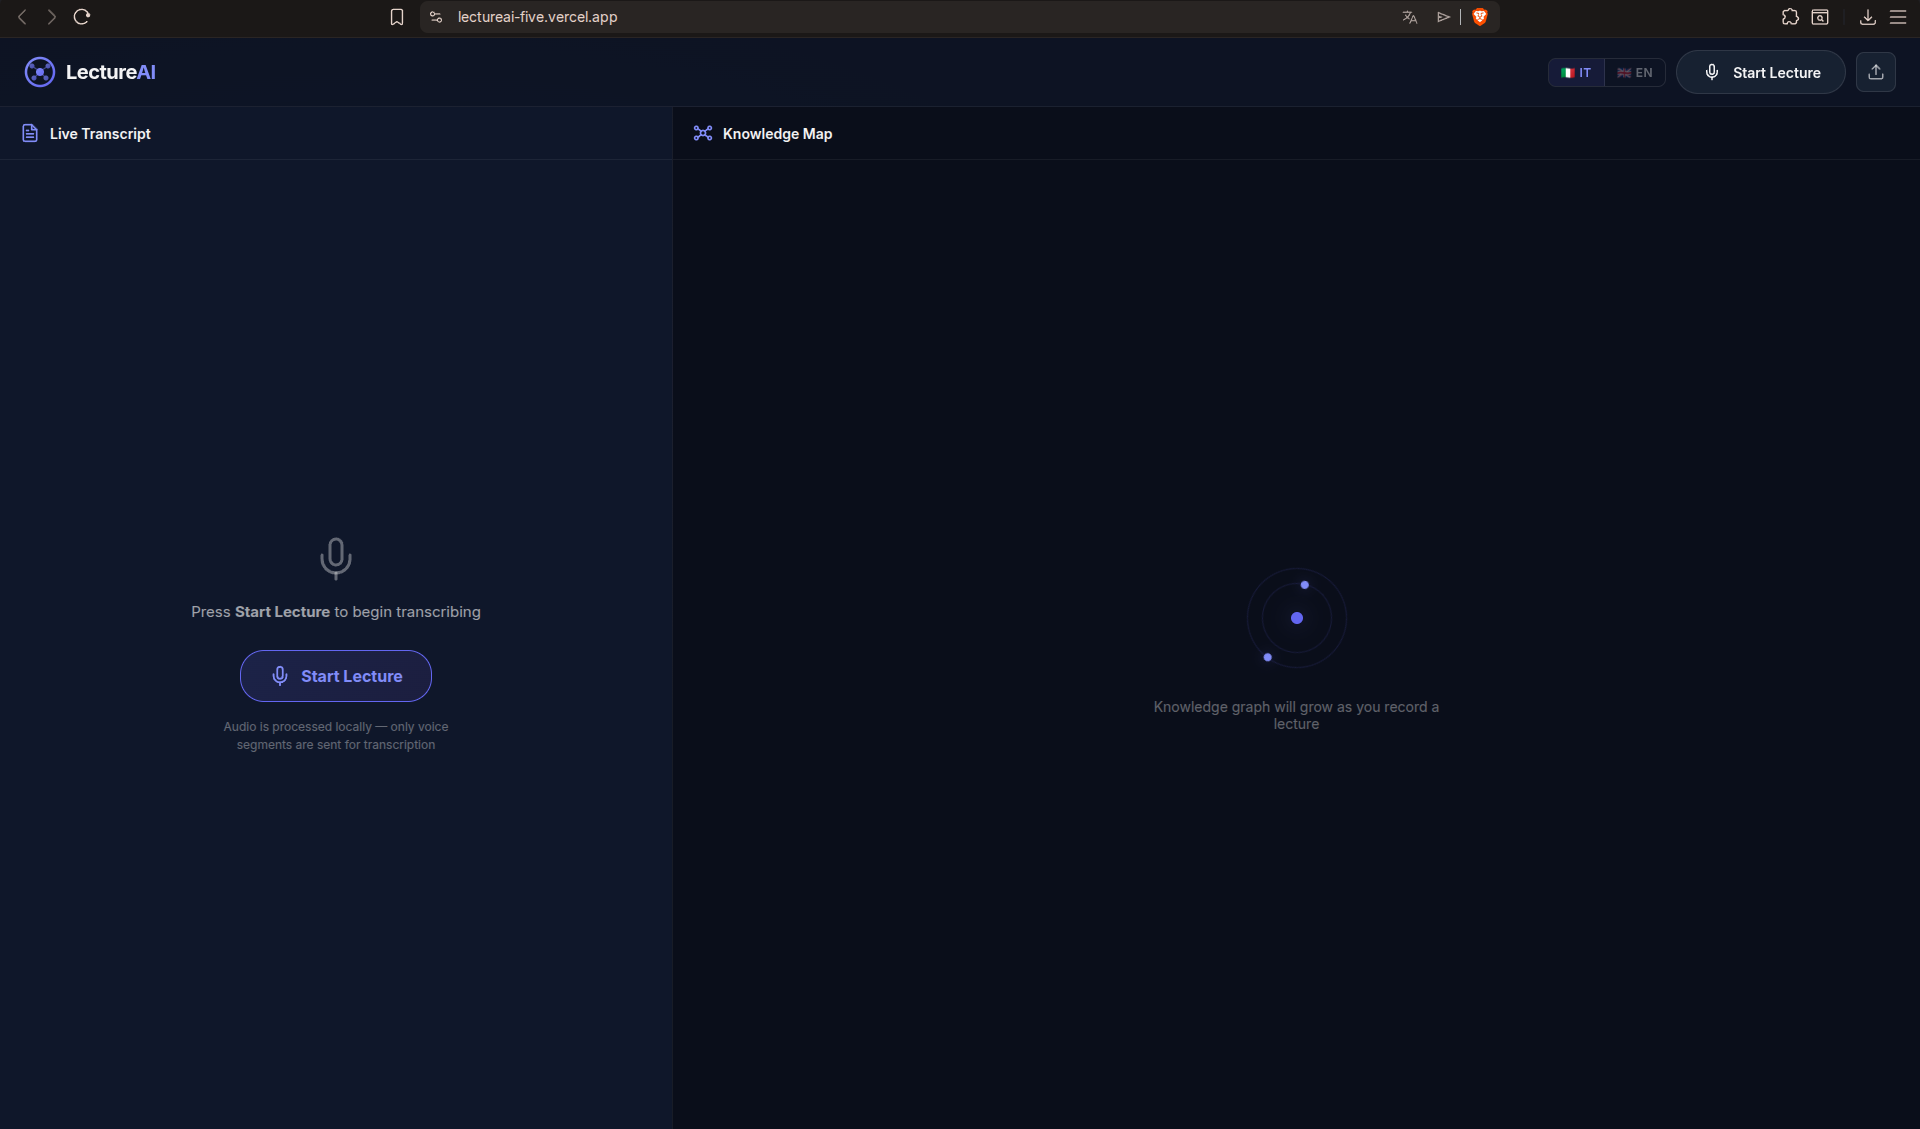The image size is (1920, 1129).
Task: Reload the page
Action: (82, 17)
